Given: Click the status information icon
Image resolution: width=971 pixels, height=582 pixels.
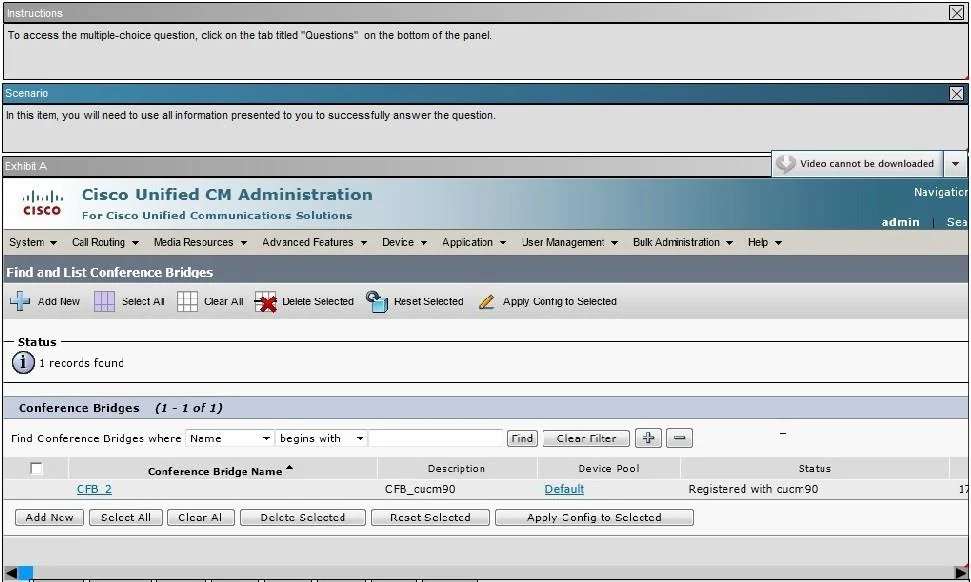Looking at the screenshot, I should (x=24, y=362).
